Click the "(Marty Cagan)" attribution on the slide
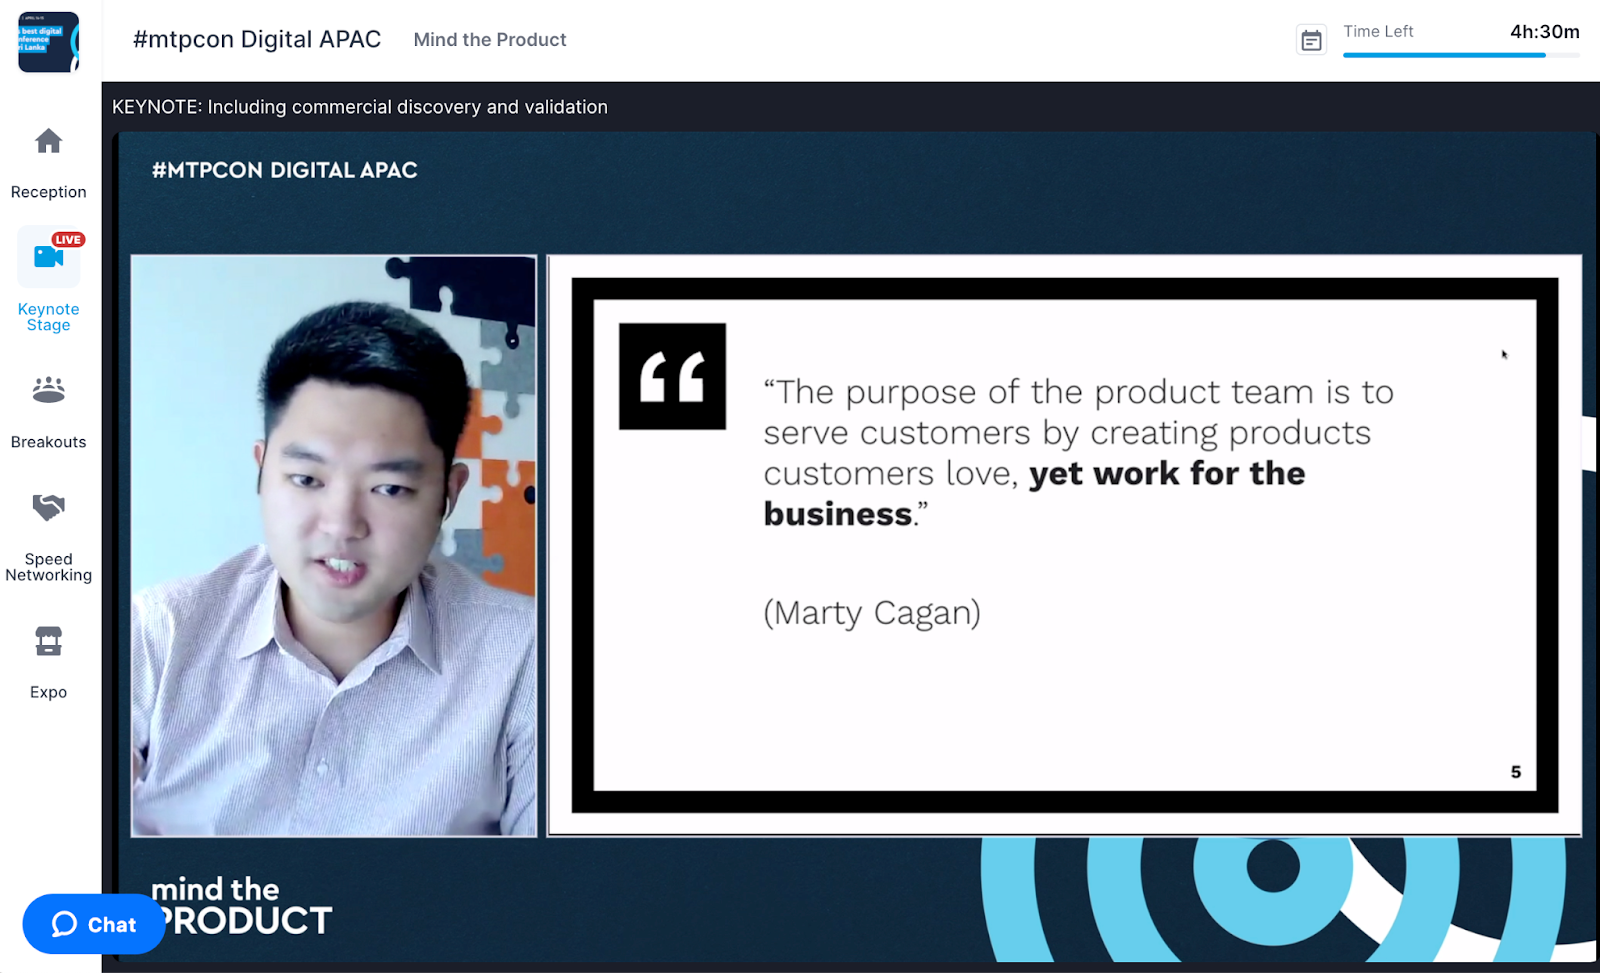This screenshot has height=973, width=1600. [x=872, y=612]
